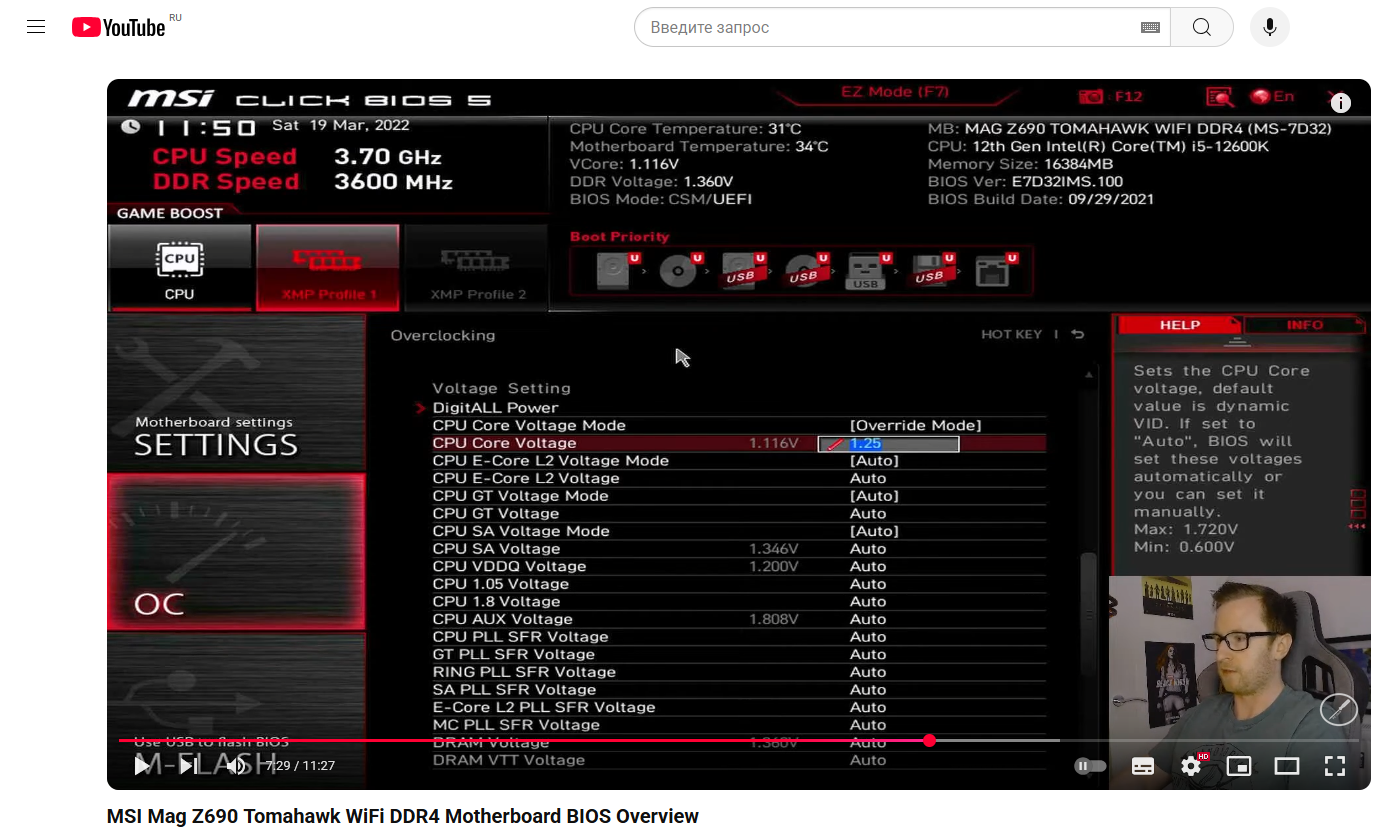Open the BIOS search magnifier icon
Viewport: 1382px width, 835px height.
[x=1219, y=97]
